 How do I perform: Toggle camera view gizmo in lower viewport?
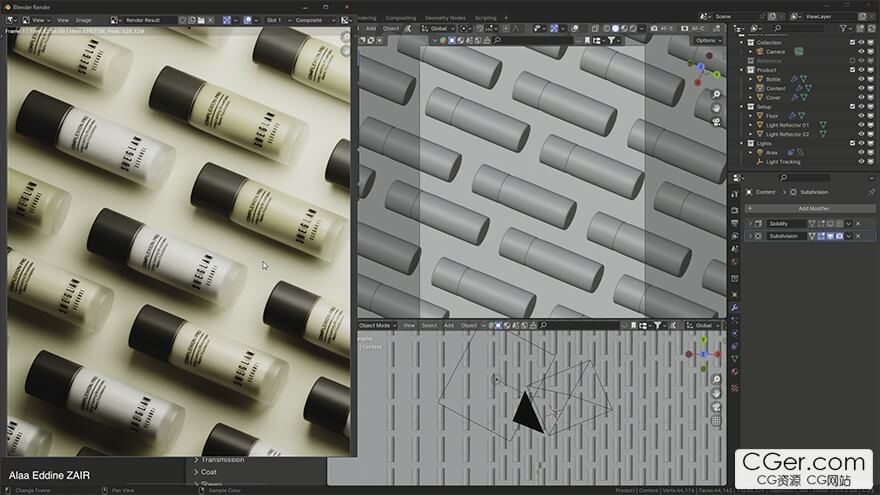tap(716, 407)
